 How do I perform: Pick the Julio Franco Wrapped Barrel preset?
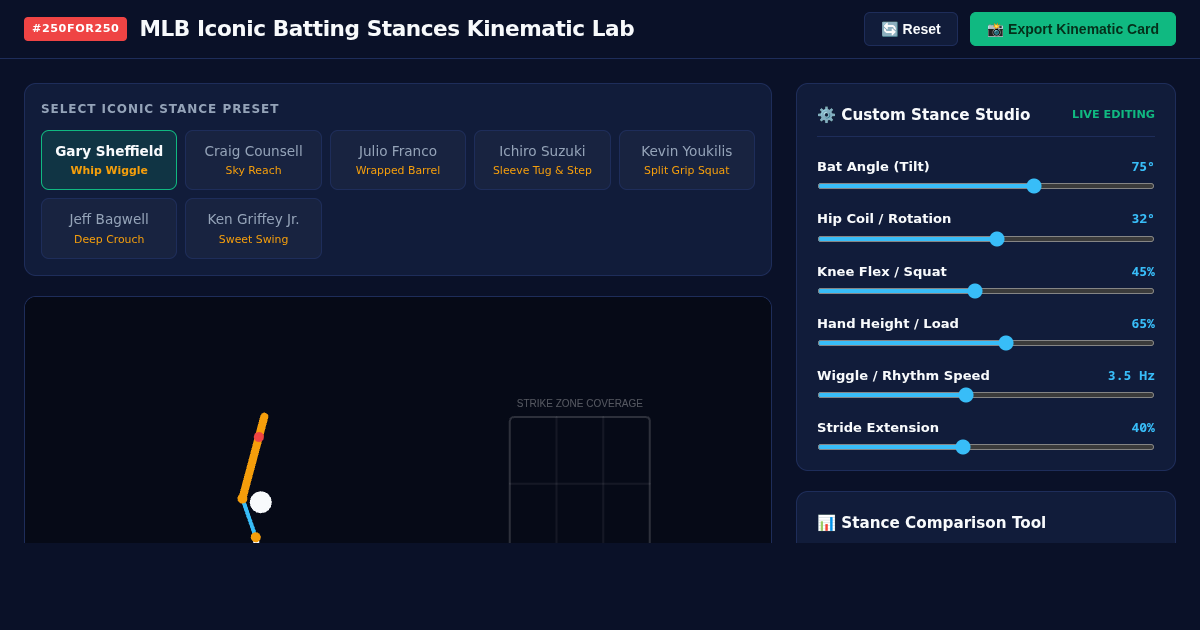398,160
